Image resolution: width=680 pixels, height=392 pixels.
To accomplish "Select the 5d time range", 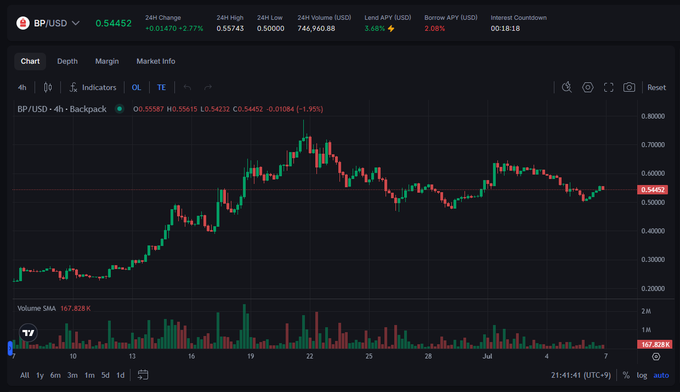I will click(x=105, y=375).
